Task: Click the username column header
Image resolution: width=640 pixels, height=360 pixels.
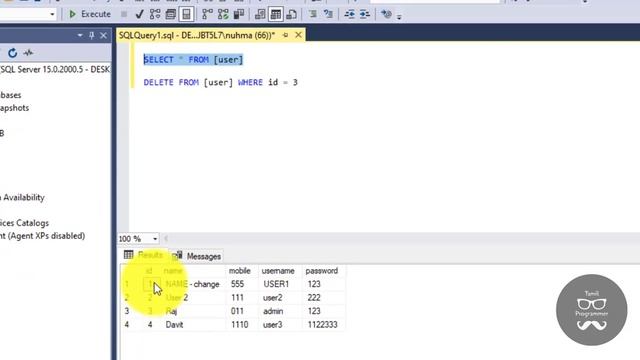Action: [x=278, y=271]
